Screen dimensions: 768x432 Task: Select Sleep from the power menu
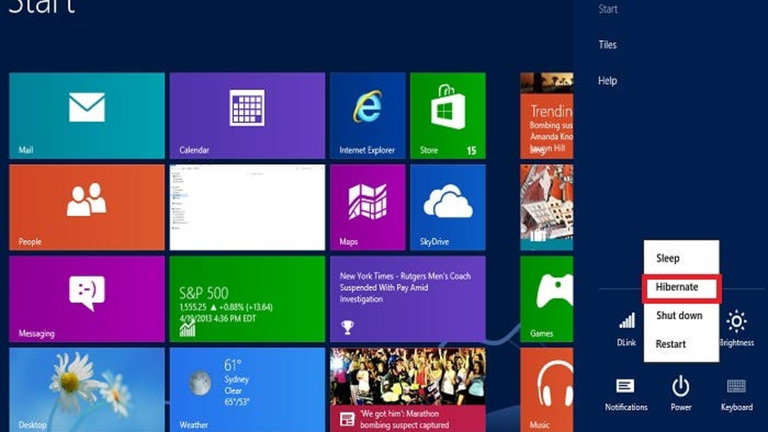[681, 258]
